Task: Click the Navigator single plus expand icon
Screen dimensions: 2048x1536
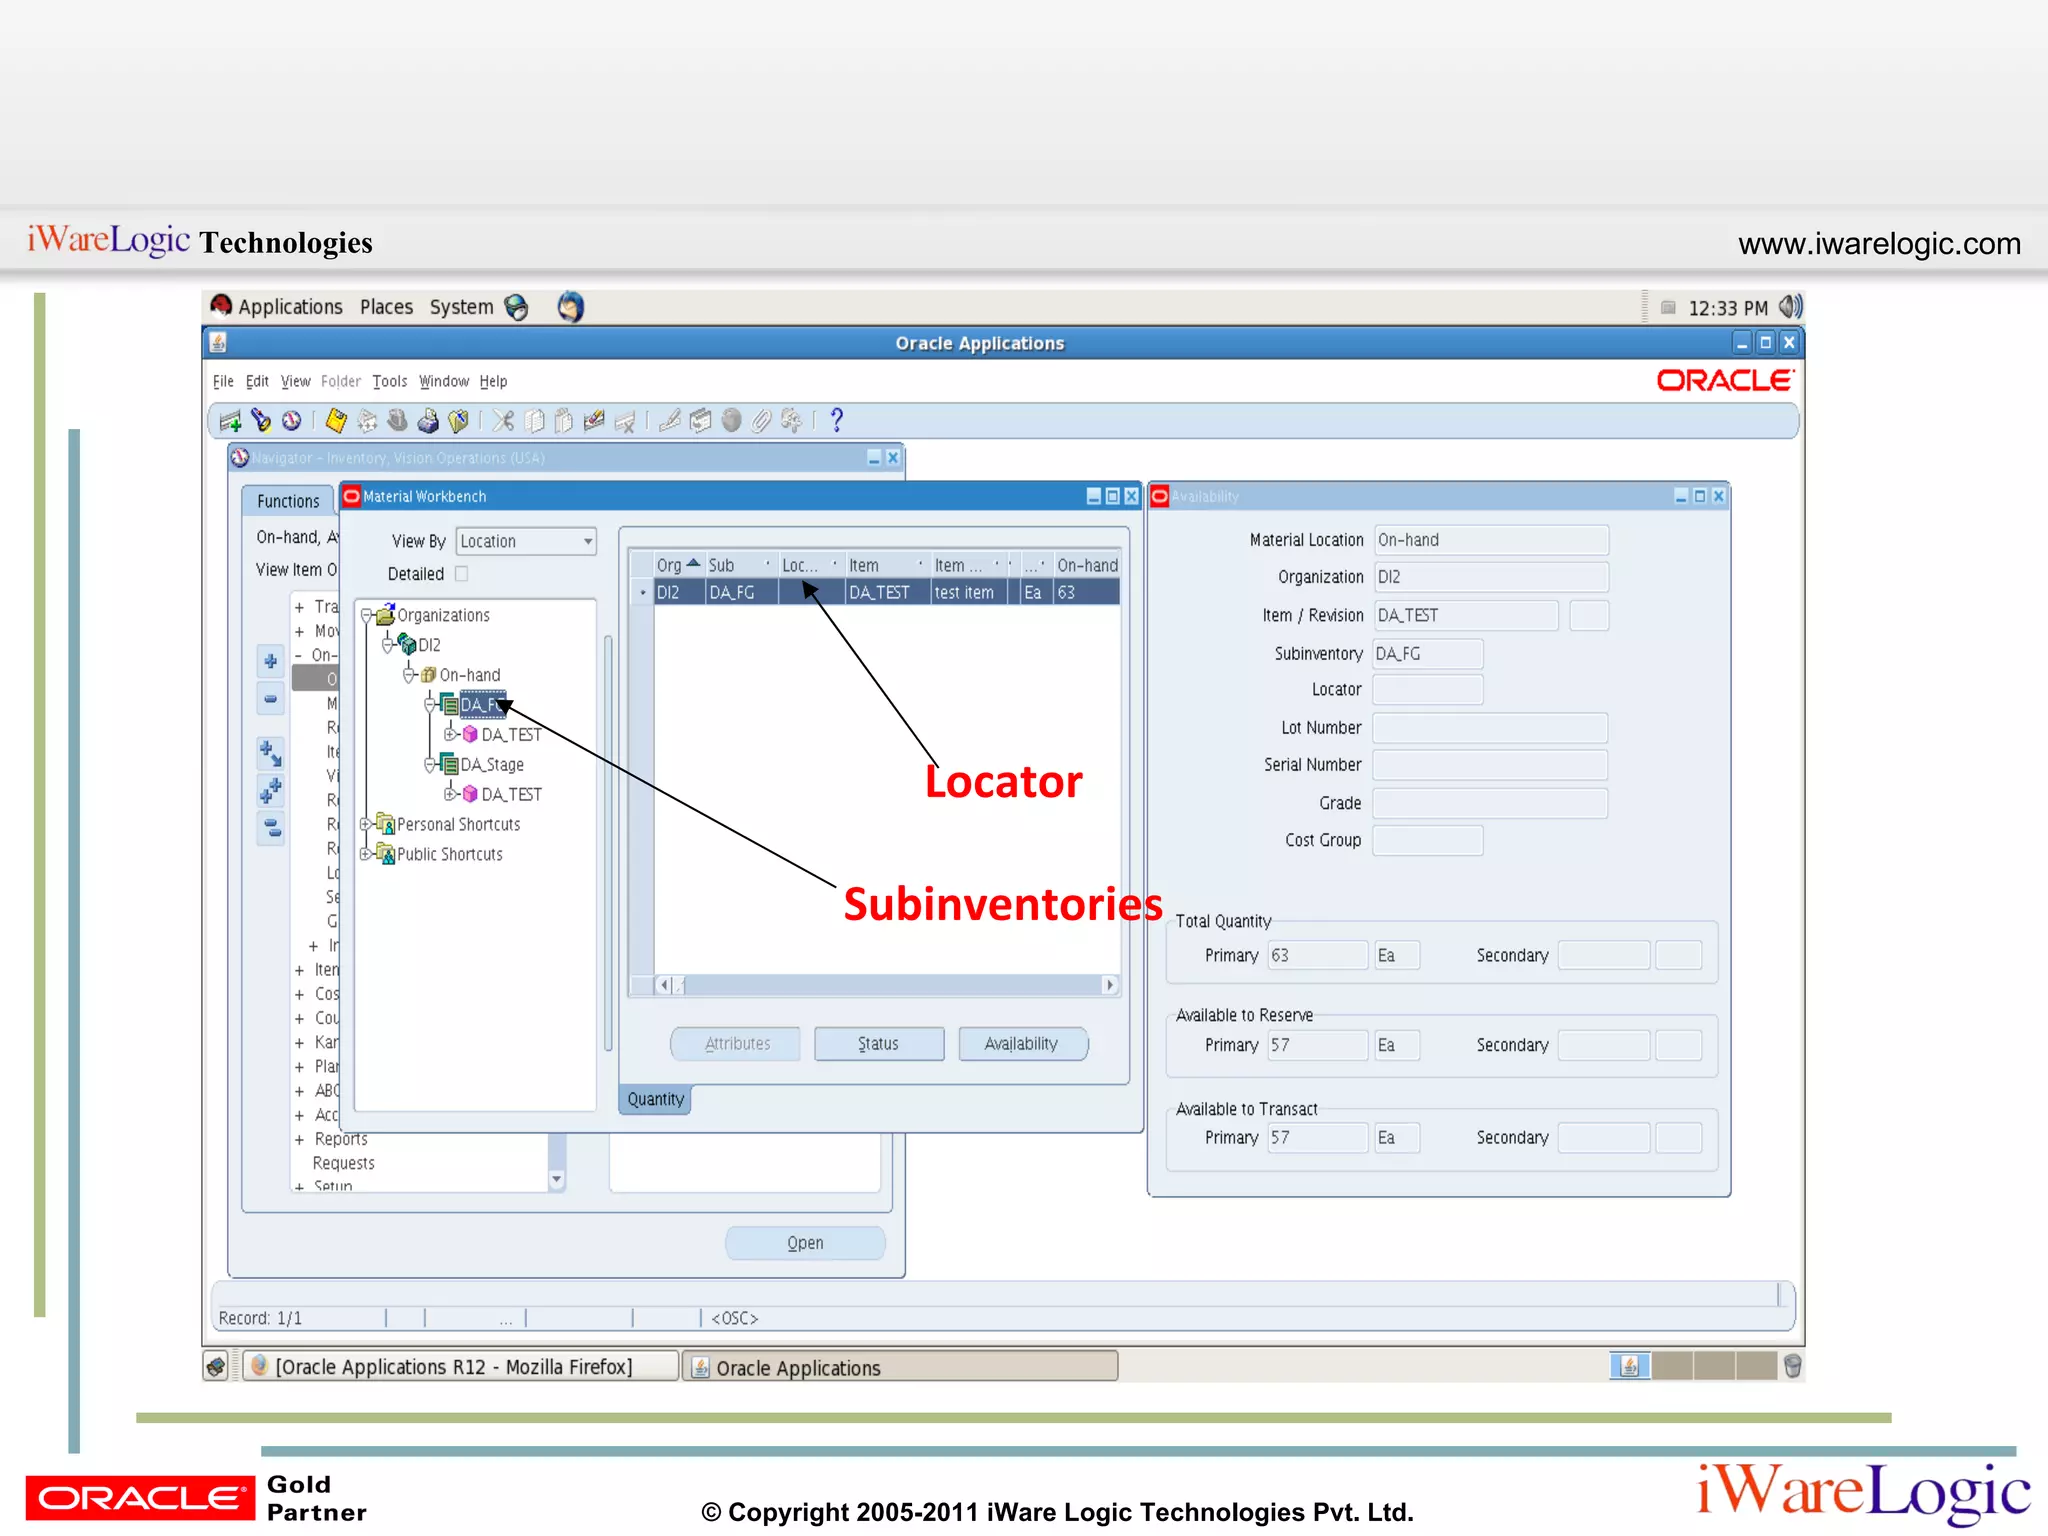Action: (270, 661)
